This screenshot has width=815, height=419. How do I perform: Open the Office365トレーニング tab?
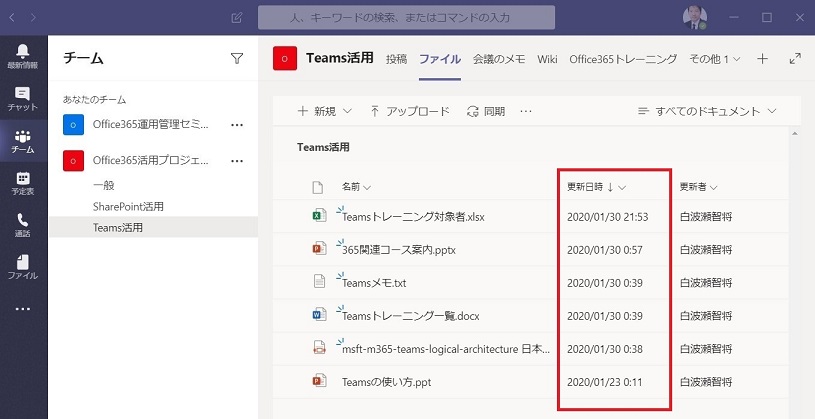(x=623, y=59)
